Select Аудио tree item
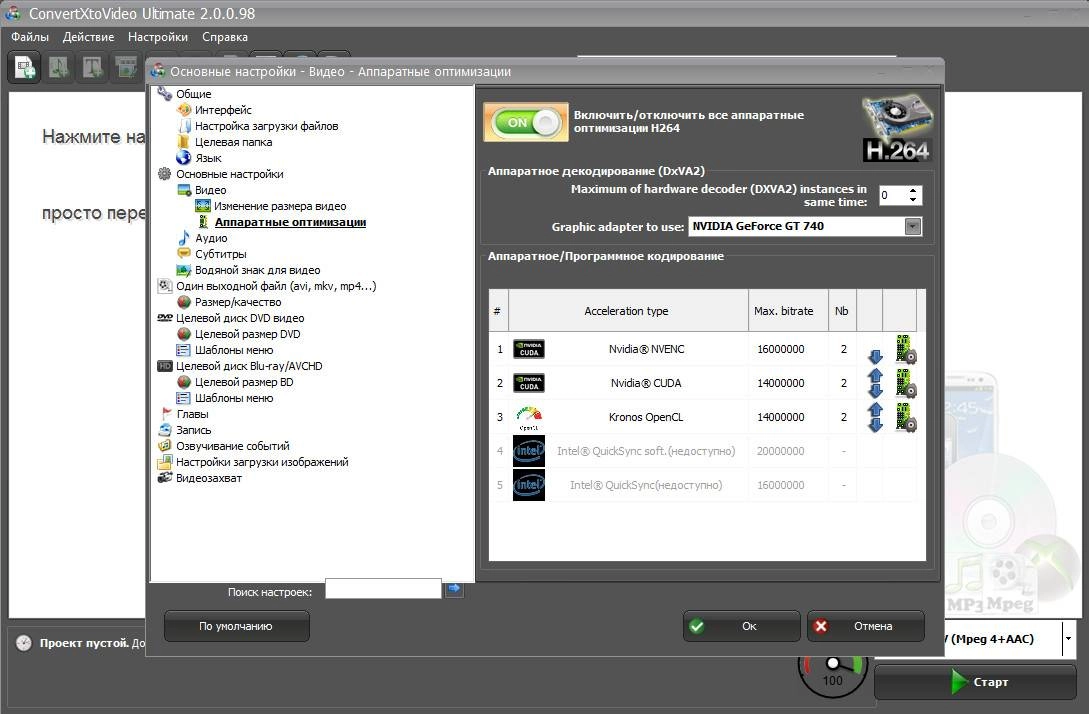This screenshot has width=1089, height=714. (211, 238)
